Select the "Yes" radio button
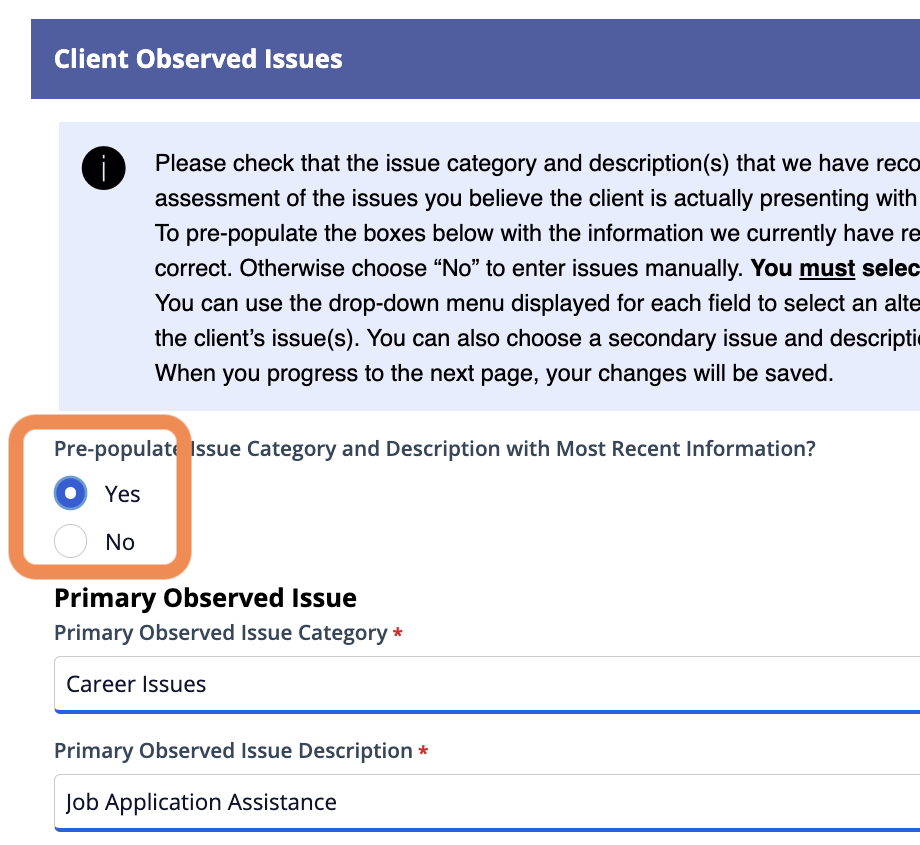 [x=71, y=493]
